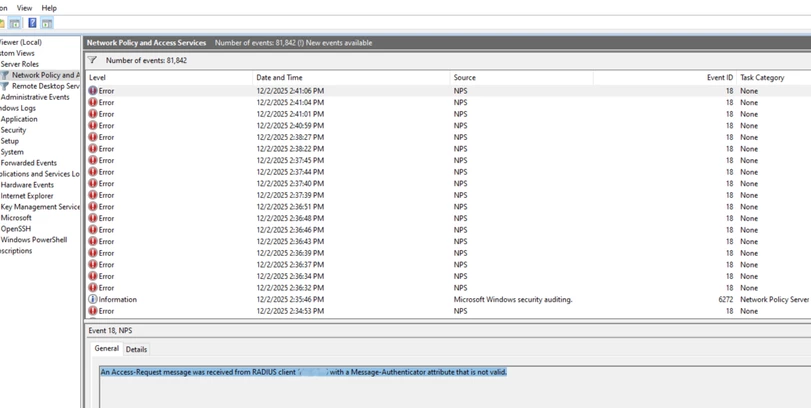Click the error icon of the 2:37:44 PM event
The height and width of the screenshot is (408, 811).
[x=93, y=172]
